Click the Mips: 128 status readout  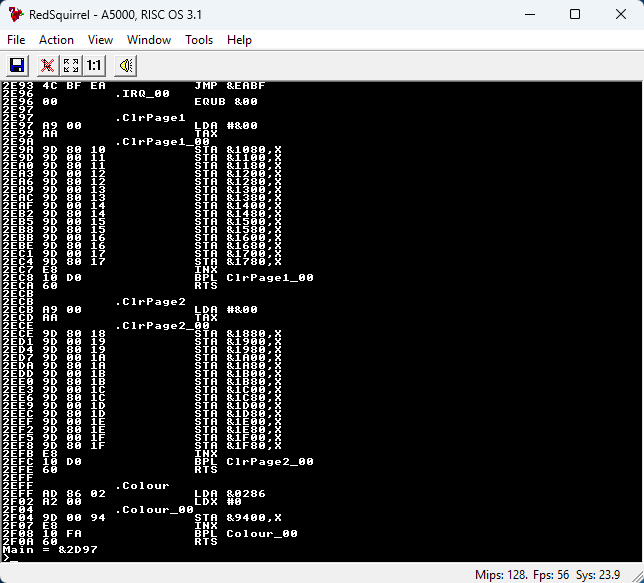click(501, 574)
